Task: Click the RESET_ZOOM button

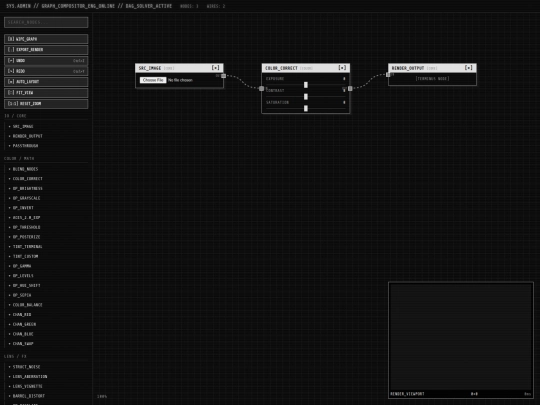Action: pos(46,104)
